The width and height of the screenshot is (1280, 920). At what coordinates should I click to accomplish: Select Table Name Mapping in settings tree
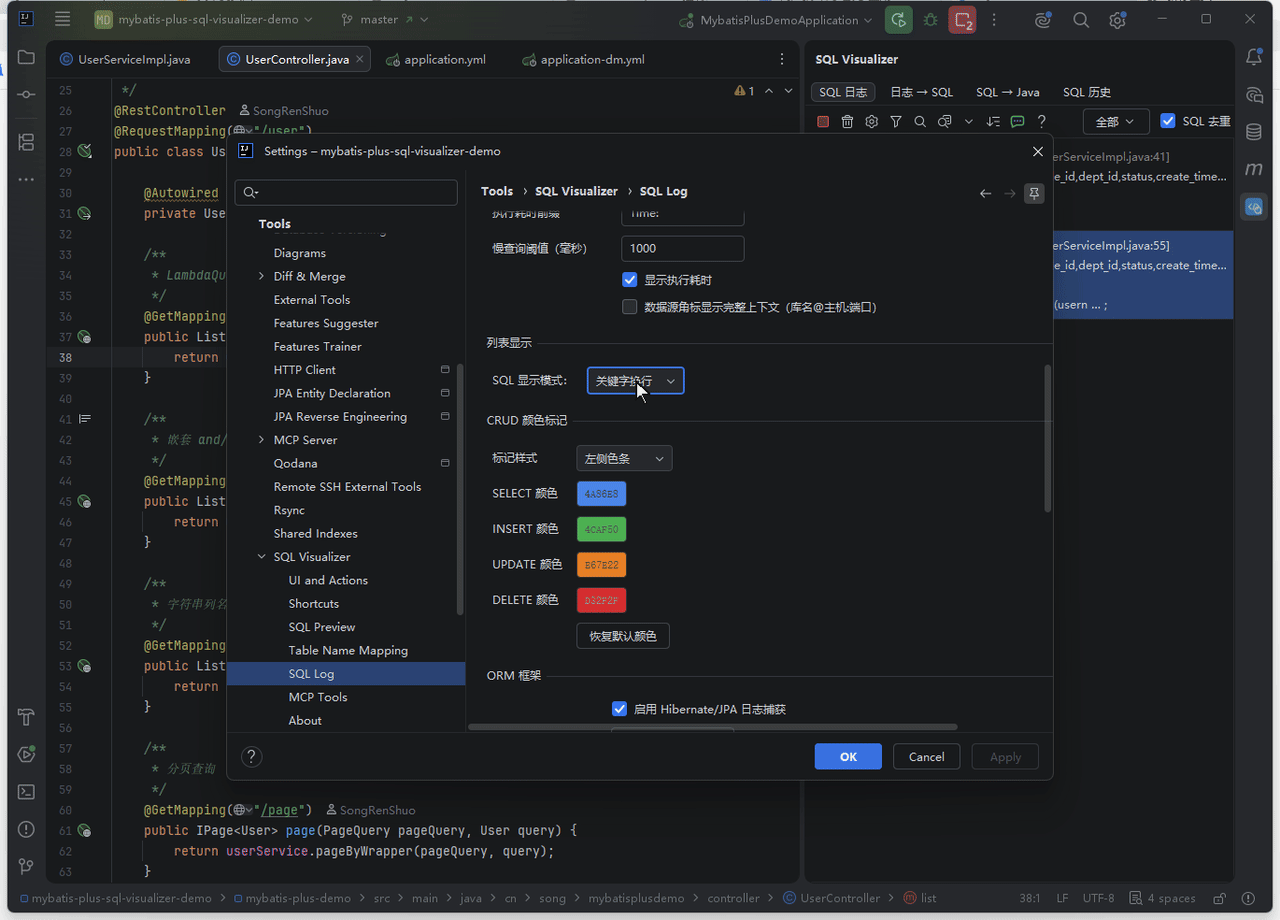point(348,650)
